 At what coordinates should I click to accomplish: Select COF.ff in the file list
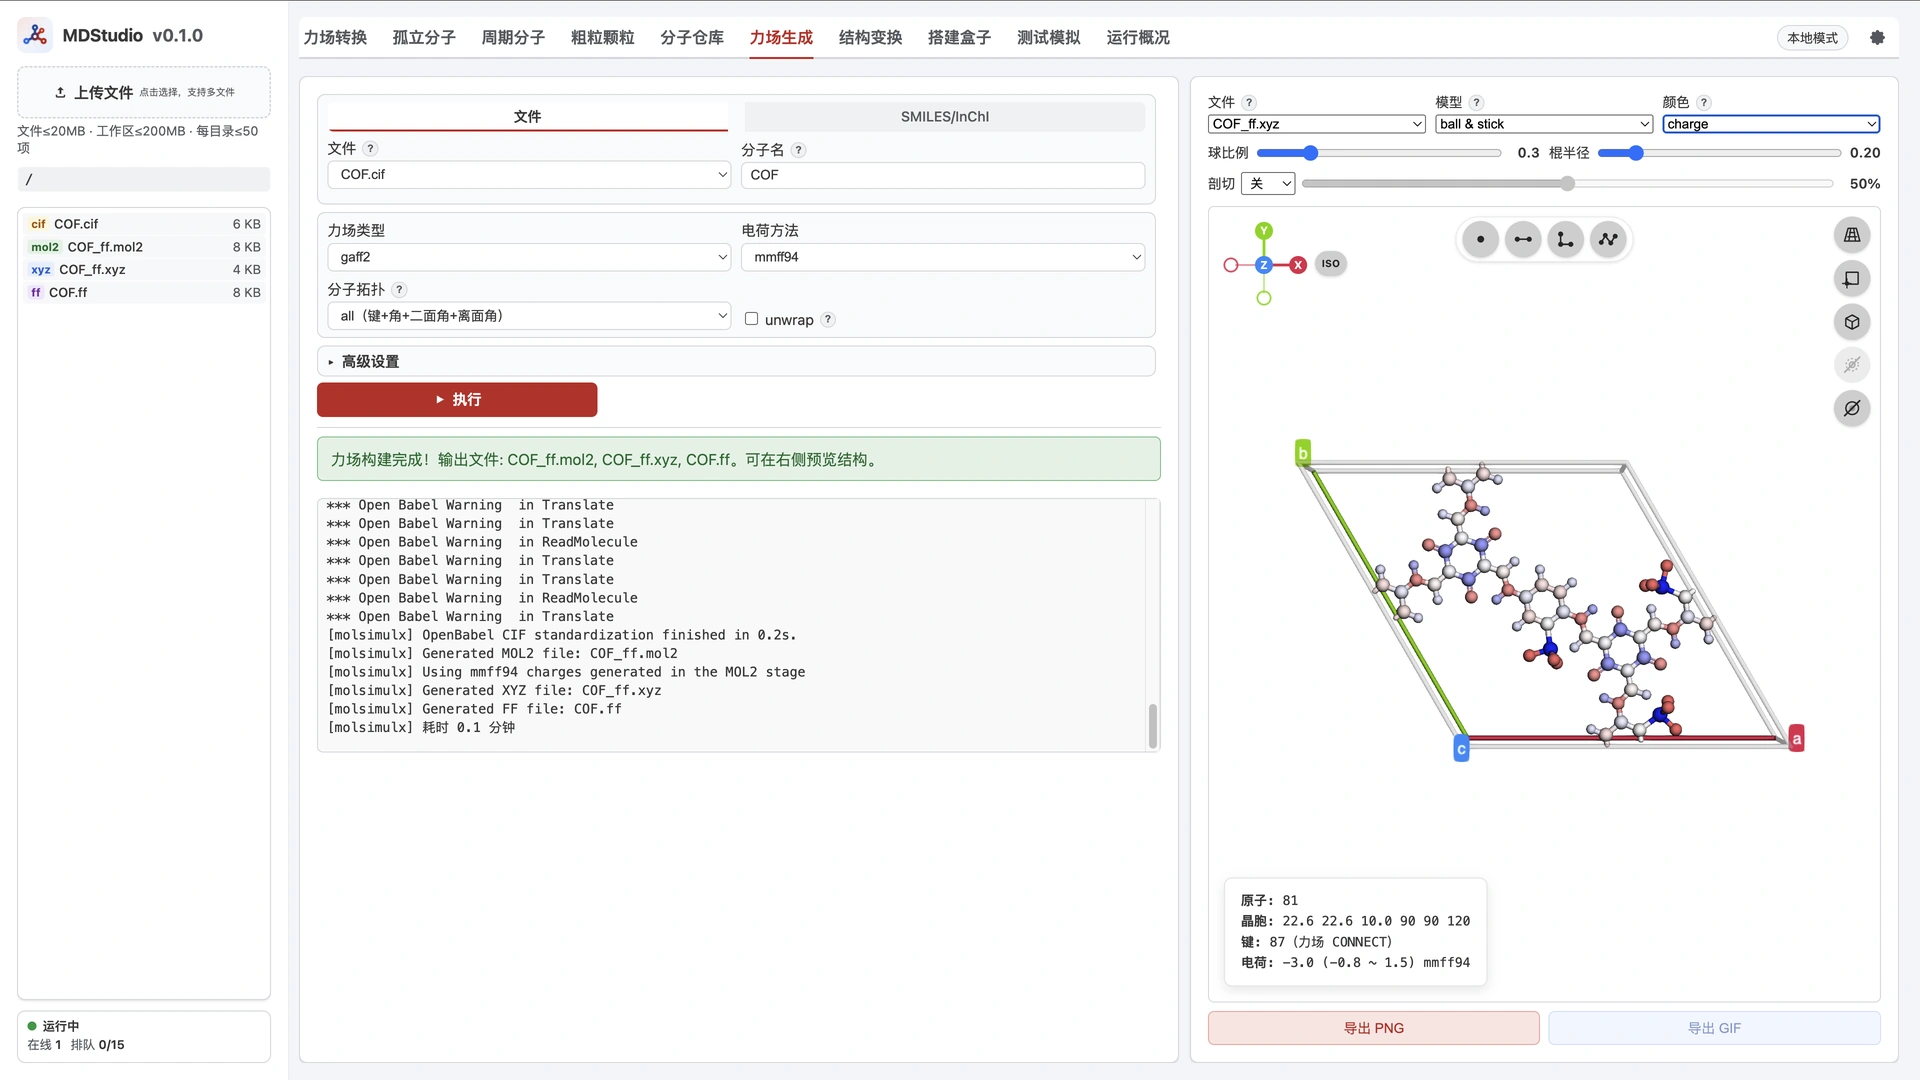tap(144, 293)
